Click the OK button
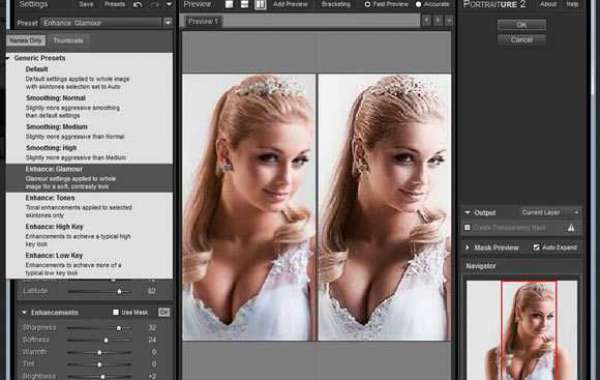 522,25
